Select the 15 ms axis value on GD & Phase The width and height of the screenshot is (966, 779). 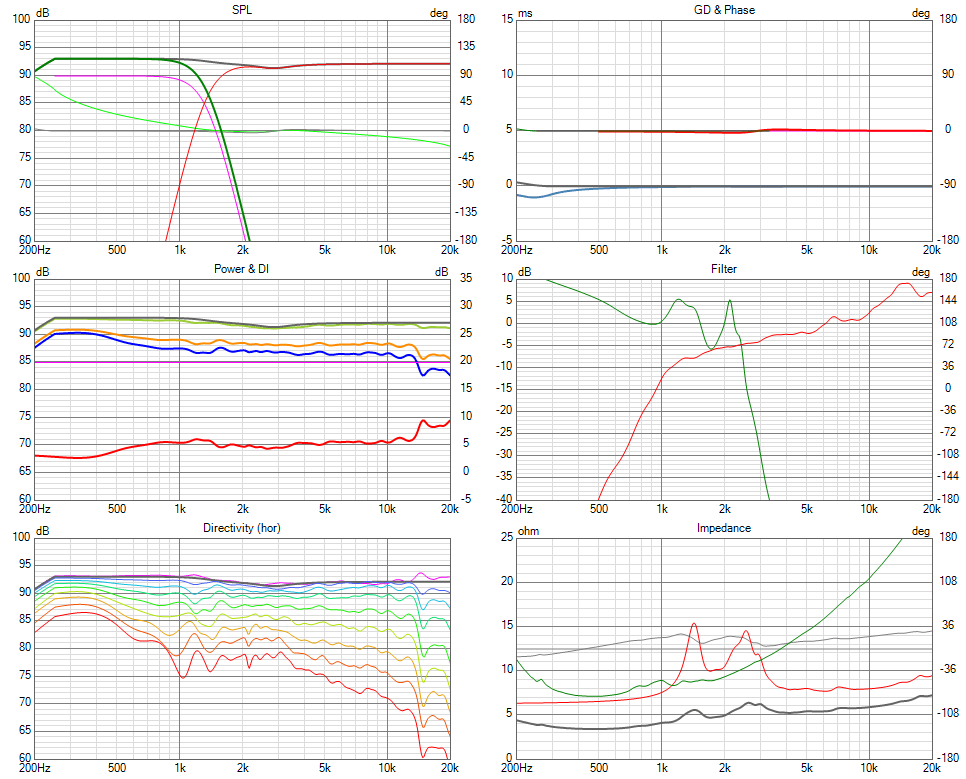507,19
